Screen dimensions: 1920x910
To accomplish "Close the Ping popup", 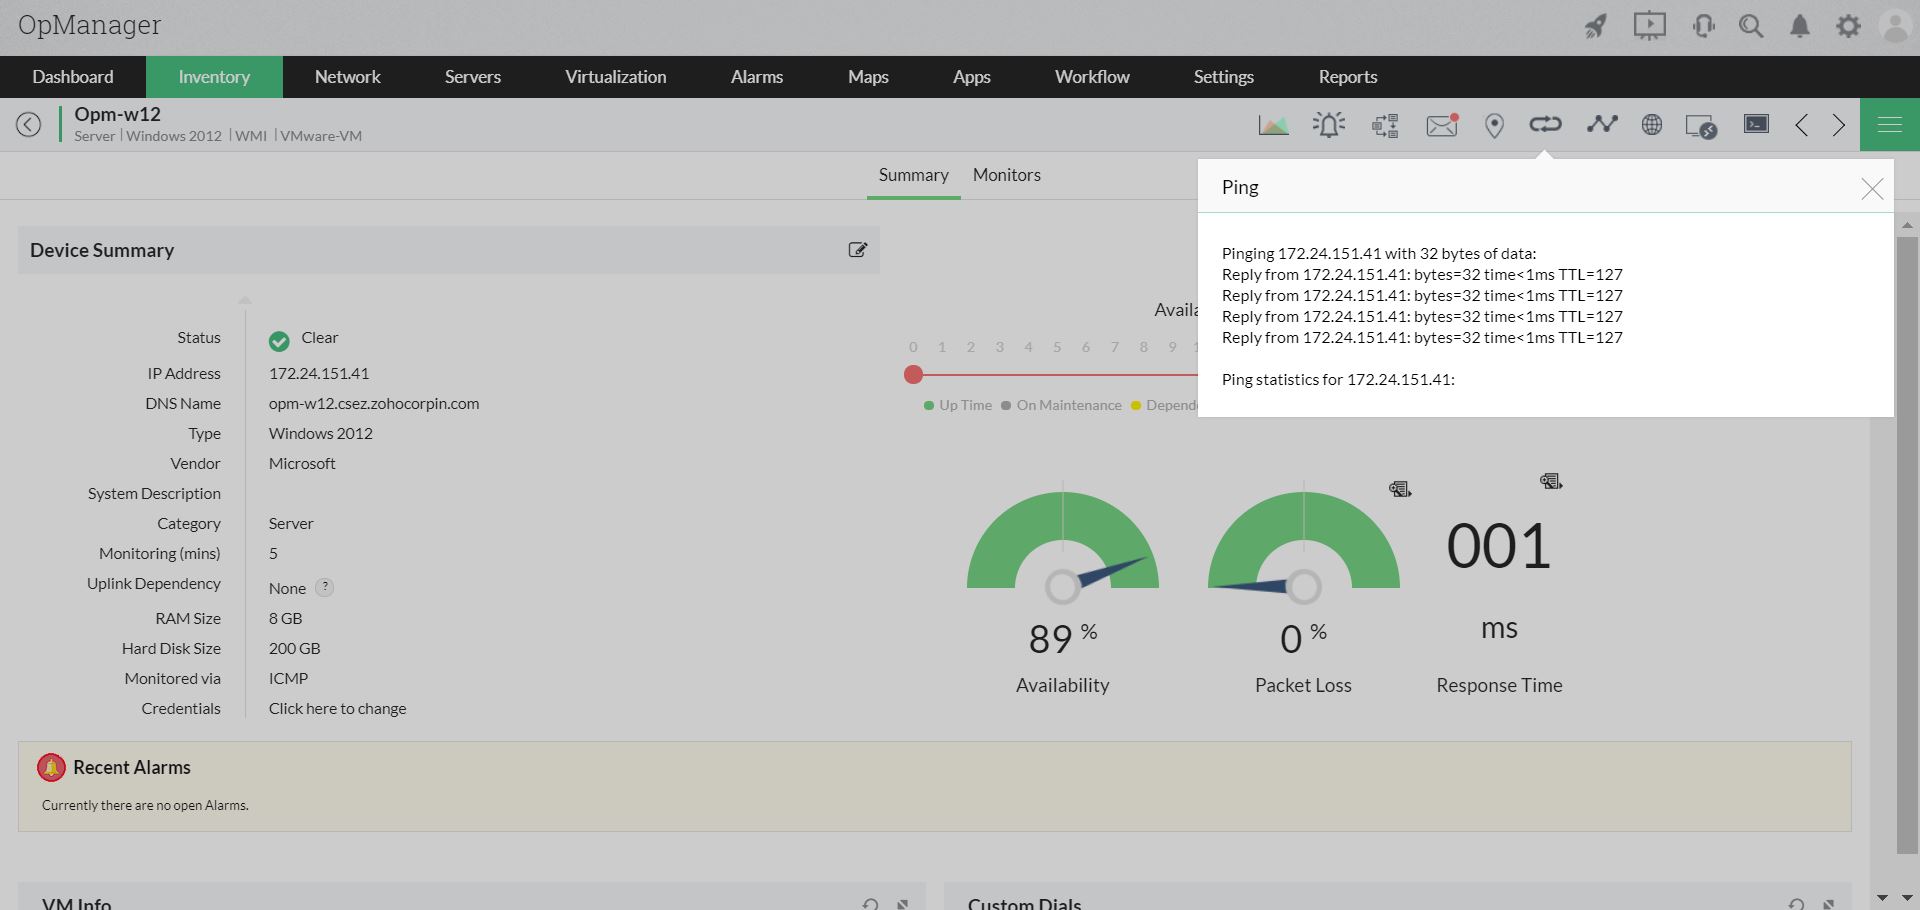I will click(x=1872, y=189).
